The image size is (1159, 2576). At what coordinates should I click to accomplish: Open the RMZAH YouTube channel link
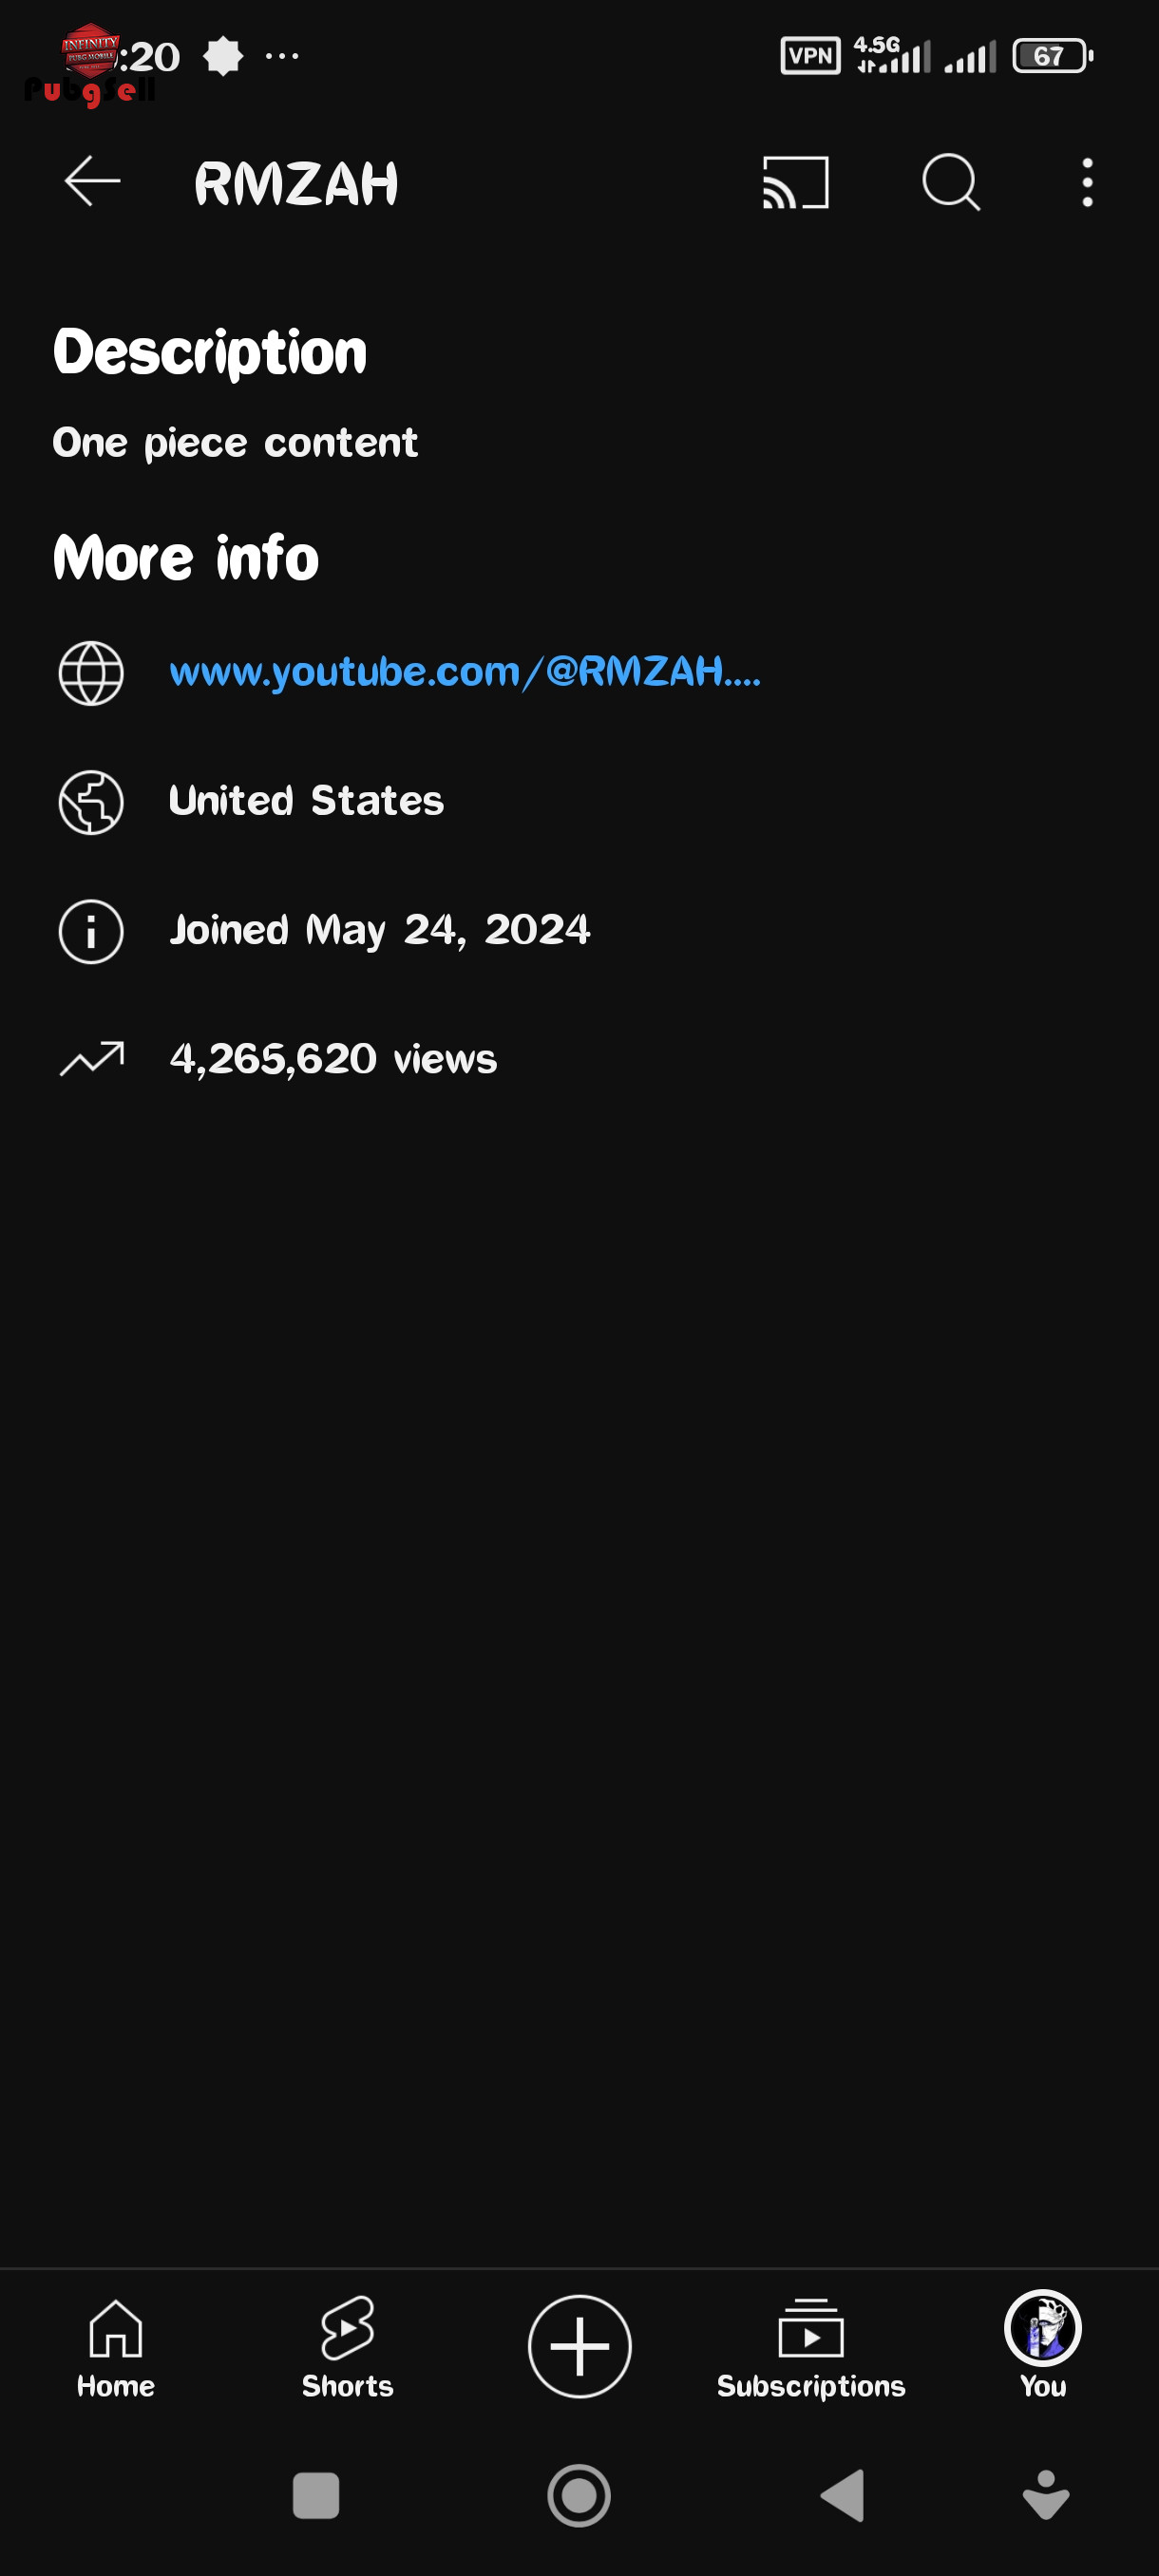pos(465,672)
